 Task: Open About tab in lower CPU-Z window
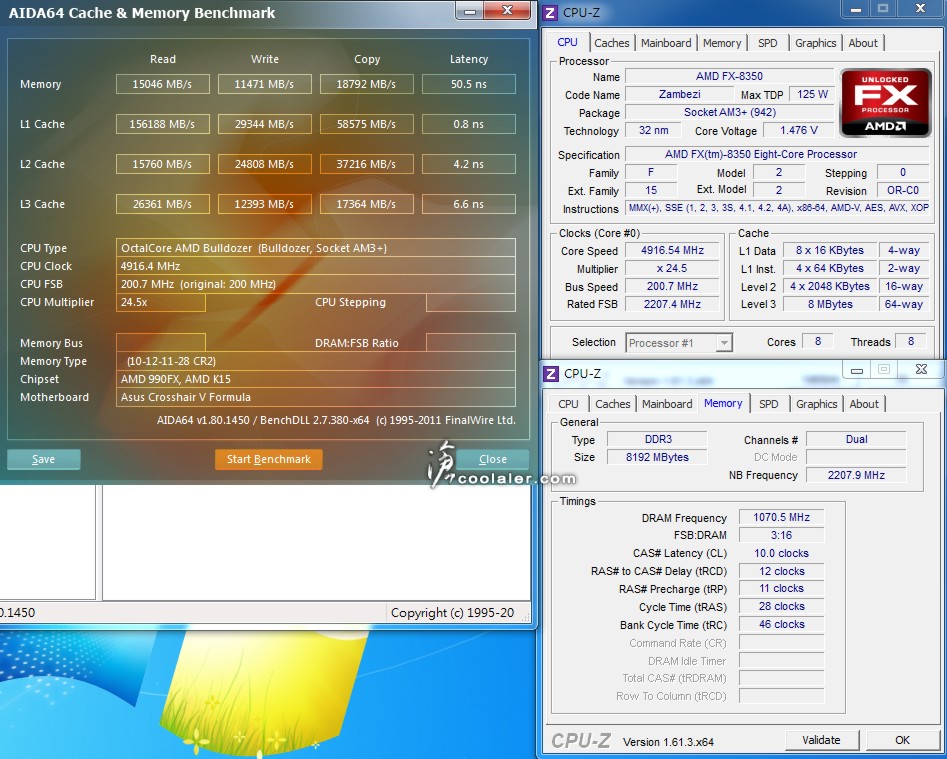[864, 404]
